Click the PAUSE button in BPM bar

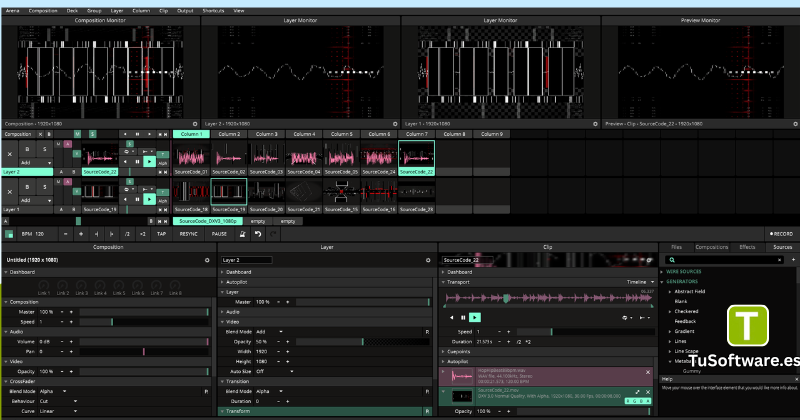(219, 234)
